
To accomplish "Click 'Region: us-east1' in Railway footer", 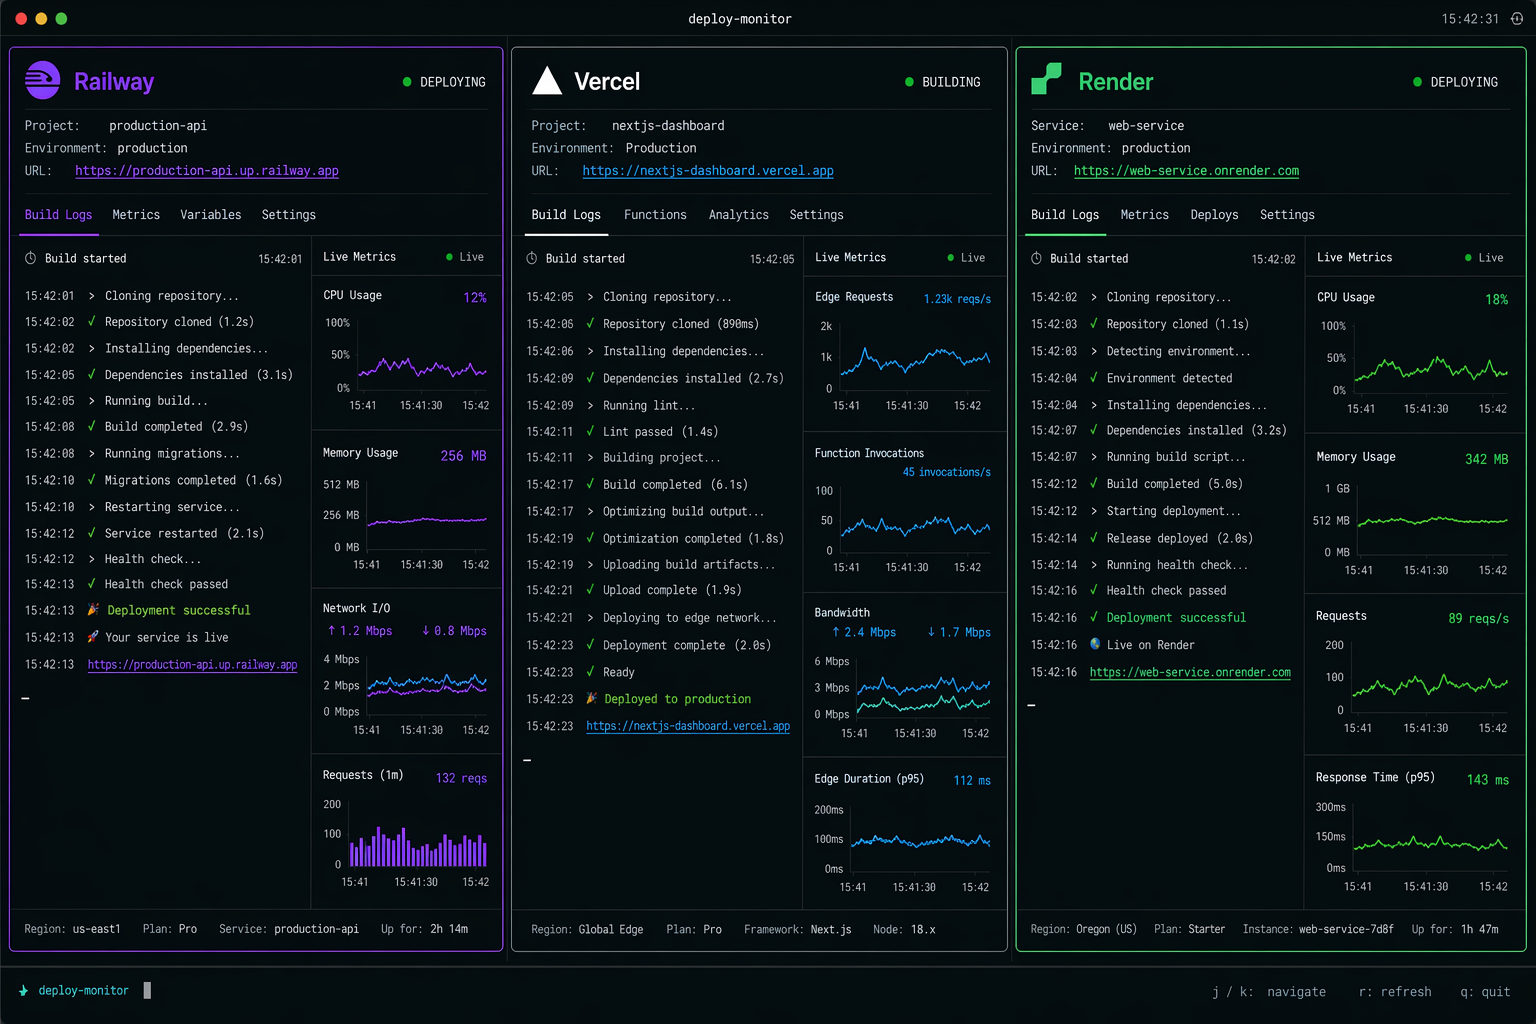I will (72, 929).
